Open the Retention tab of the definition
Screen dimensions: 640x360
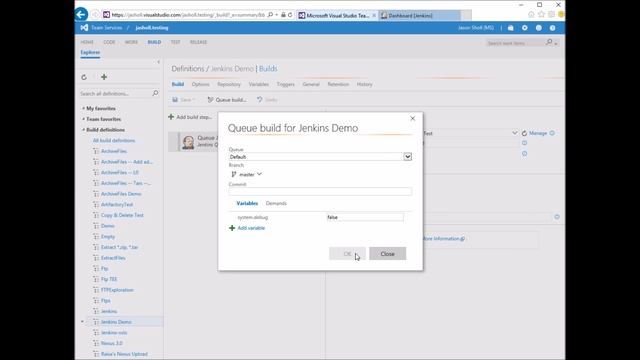pos(338,84)
